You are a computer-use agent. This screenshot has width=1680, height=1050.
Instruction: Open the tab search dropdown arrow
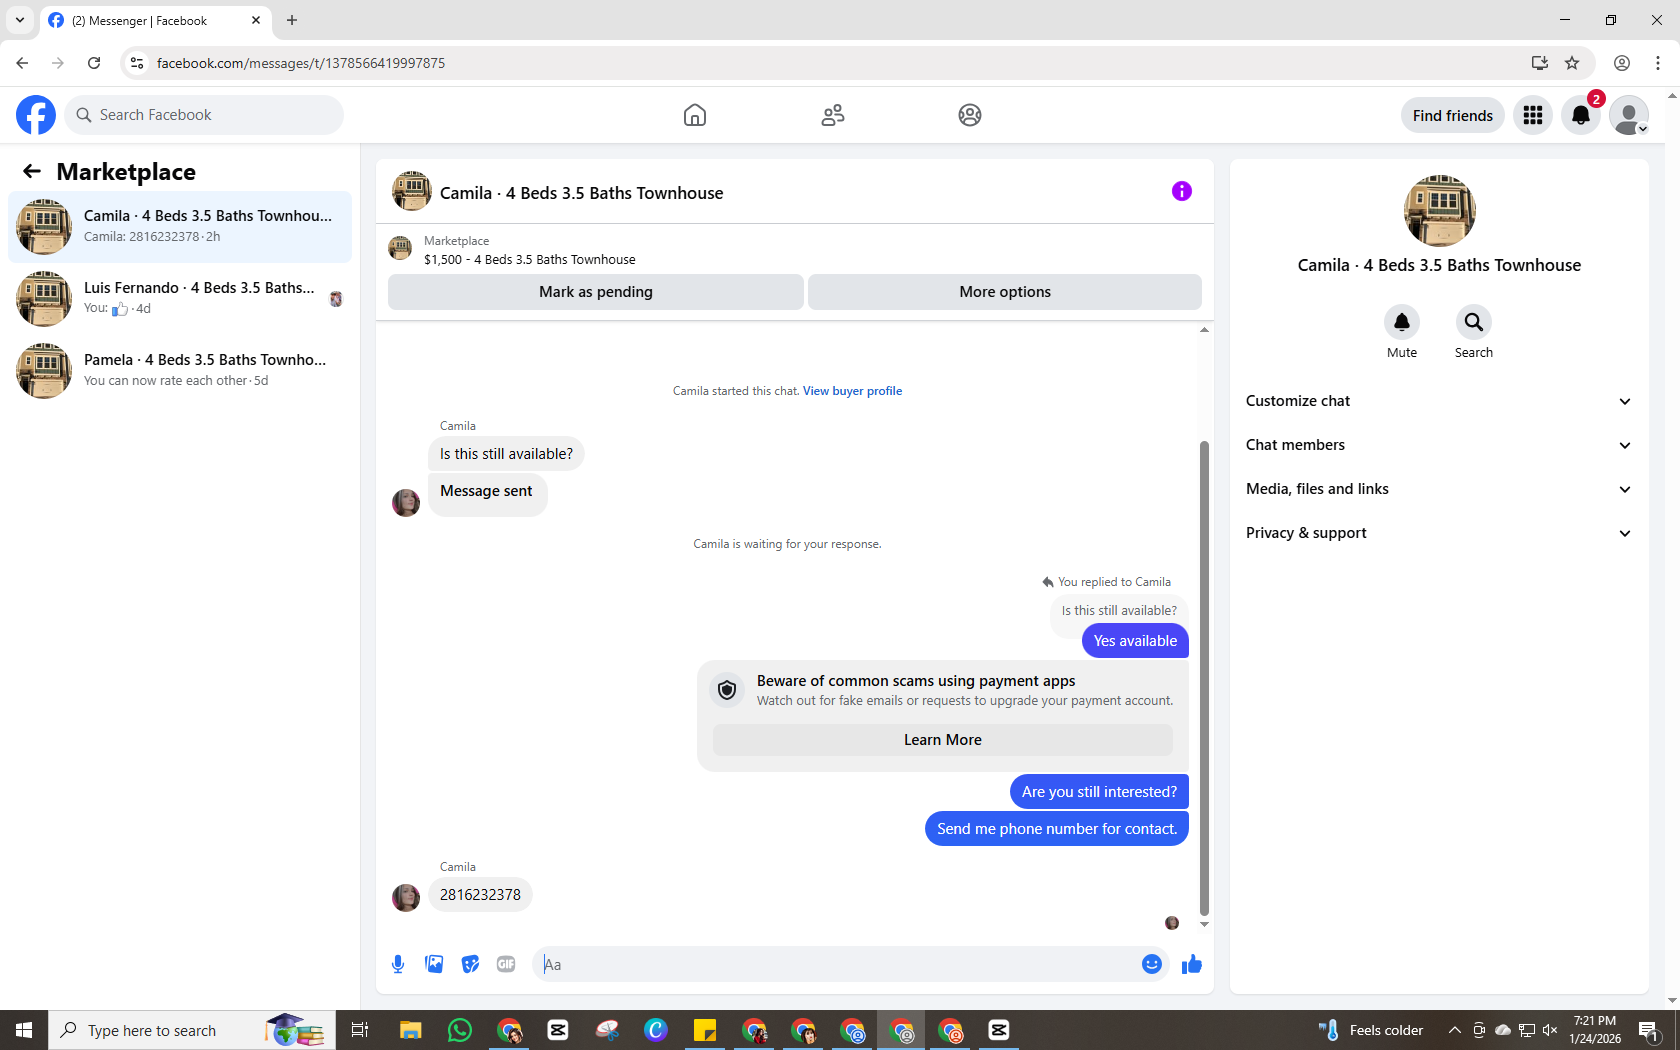pyautogui.click(x=20, y=20)
